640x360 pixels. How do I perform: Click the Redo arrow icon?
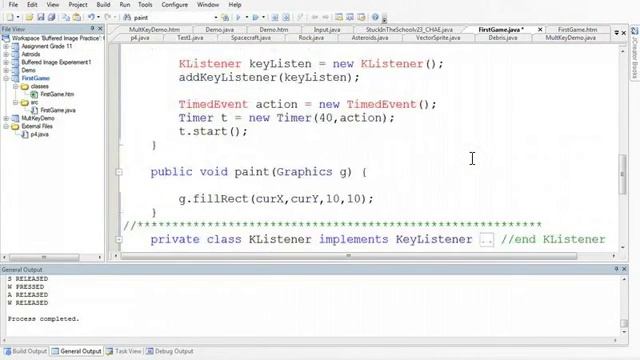click(x=108, y=17)
